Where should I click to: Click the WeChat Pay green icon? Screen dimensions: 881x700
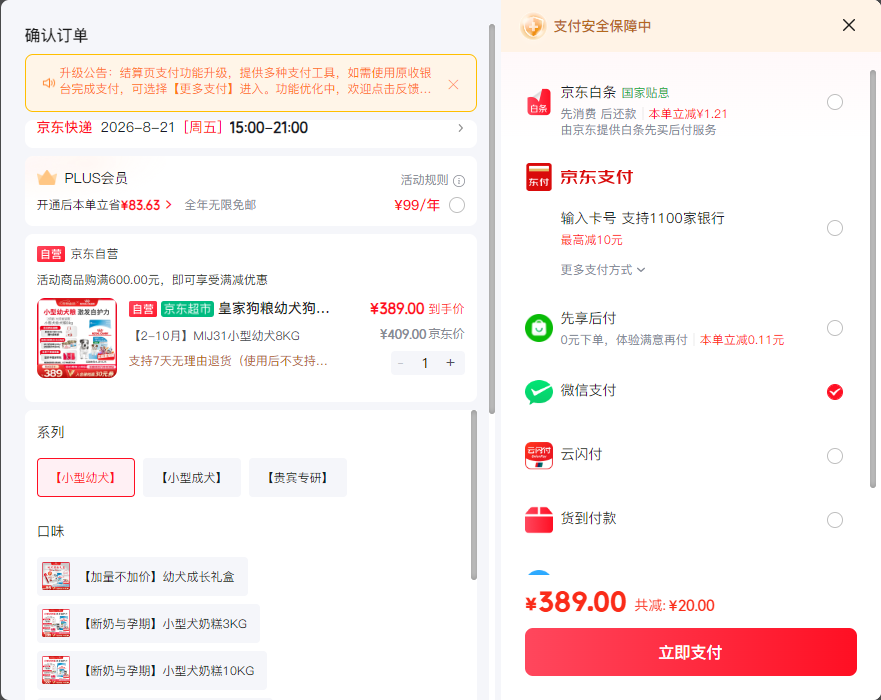click(x=538, y=392)
